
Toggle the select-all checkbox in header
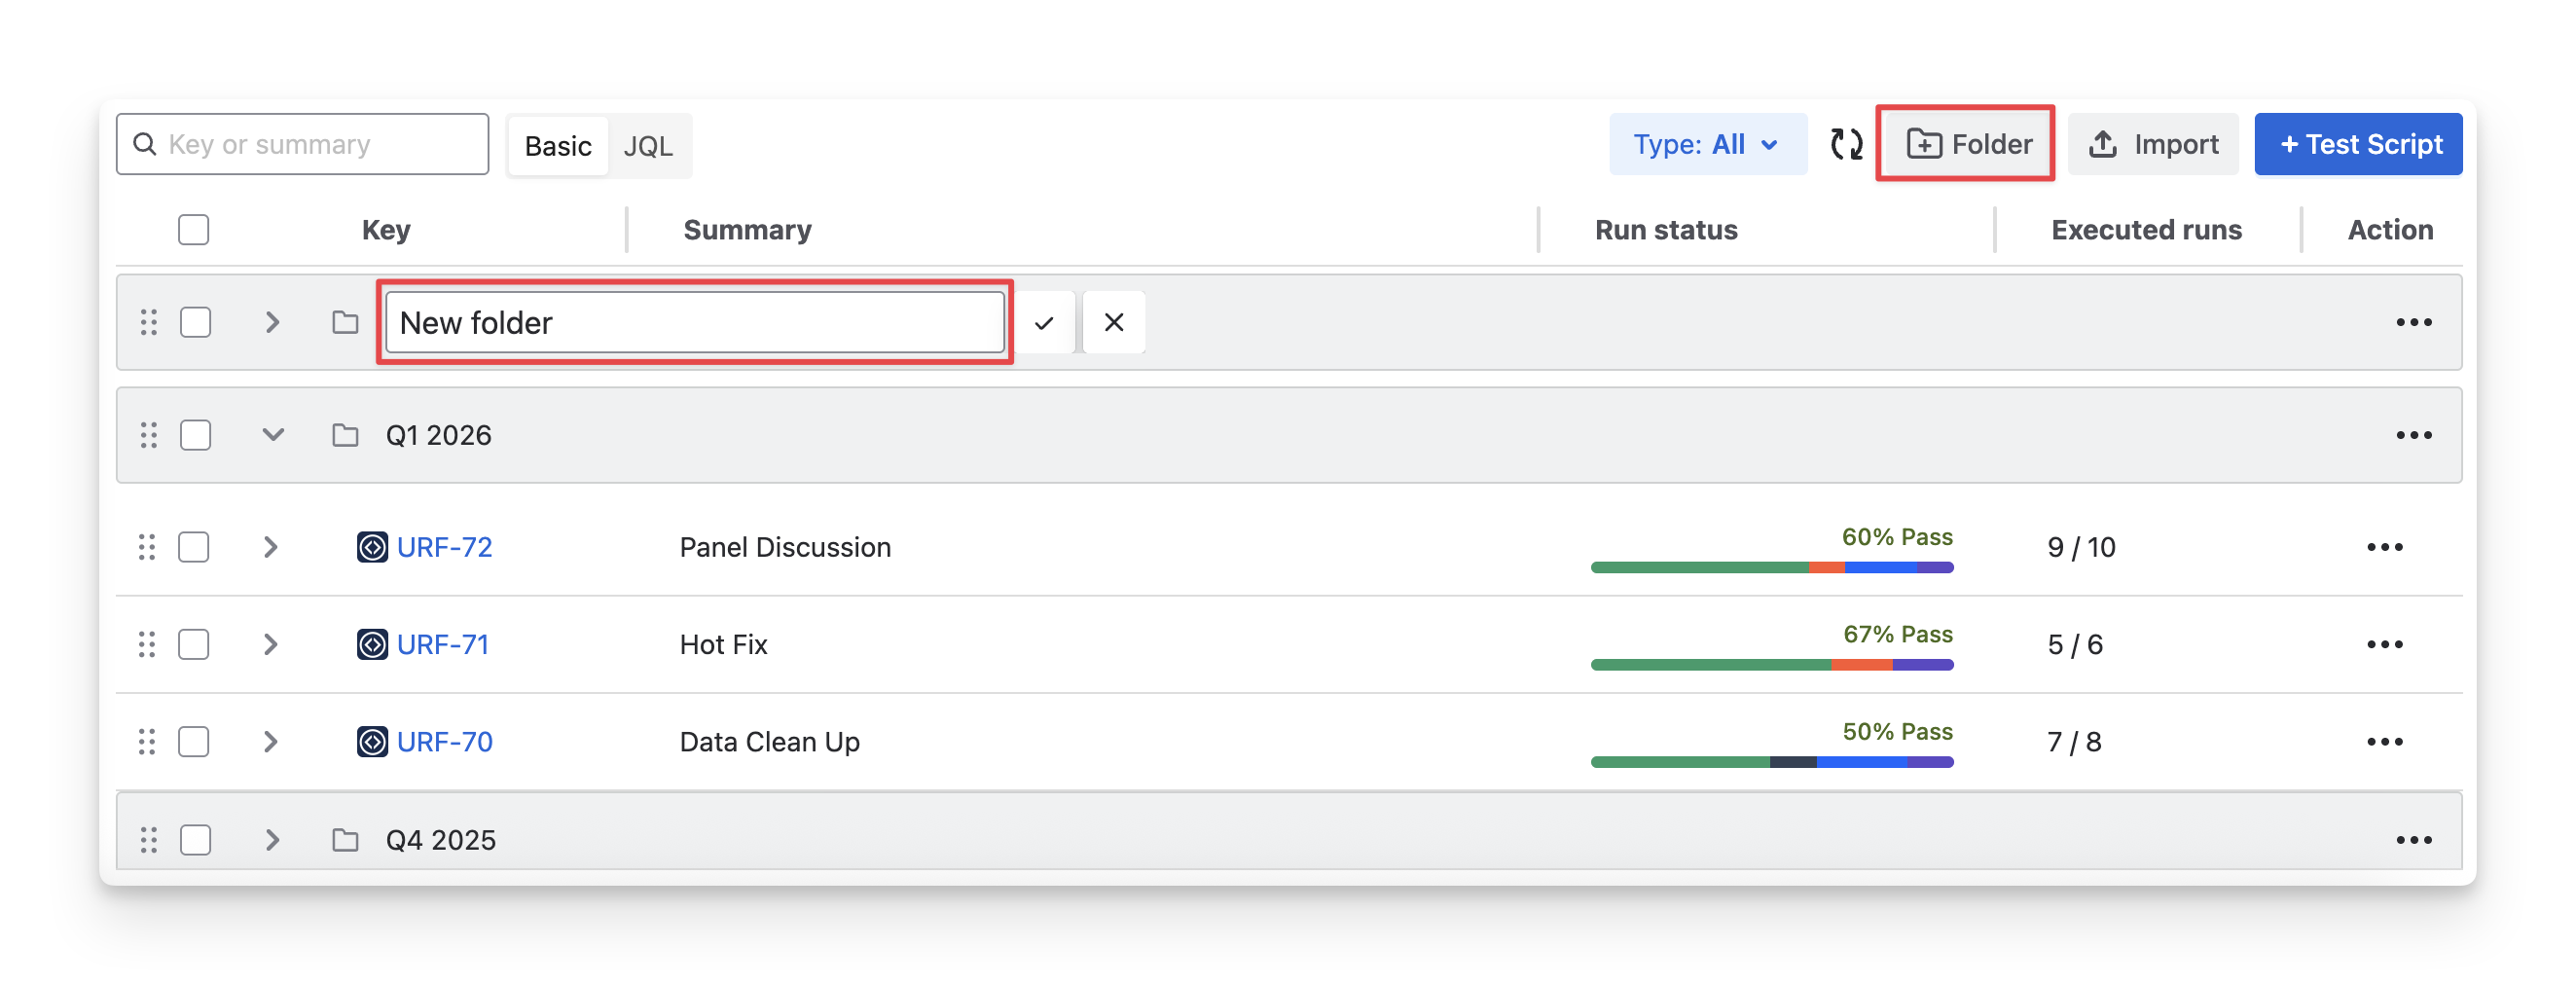[193, 230]
